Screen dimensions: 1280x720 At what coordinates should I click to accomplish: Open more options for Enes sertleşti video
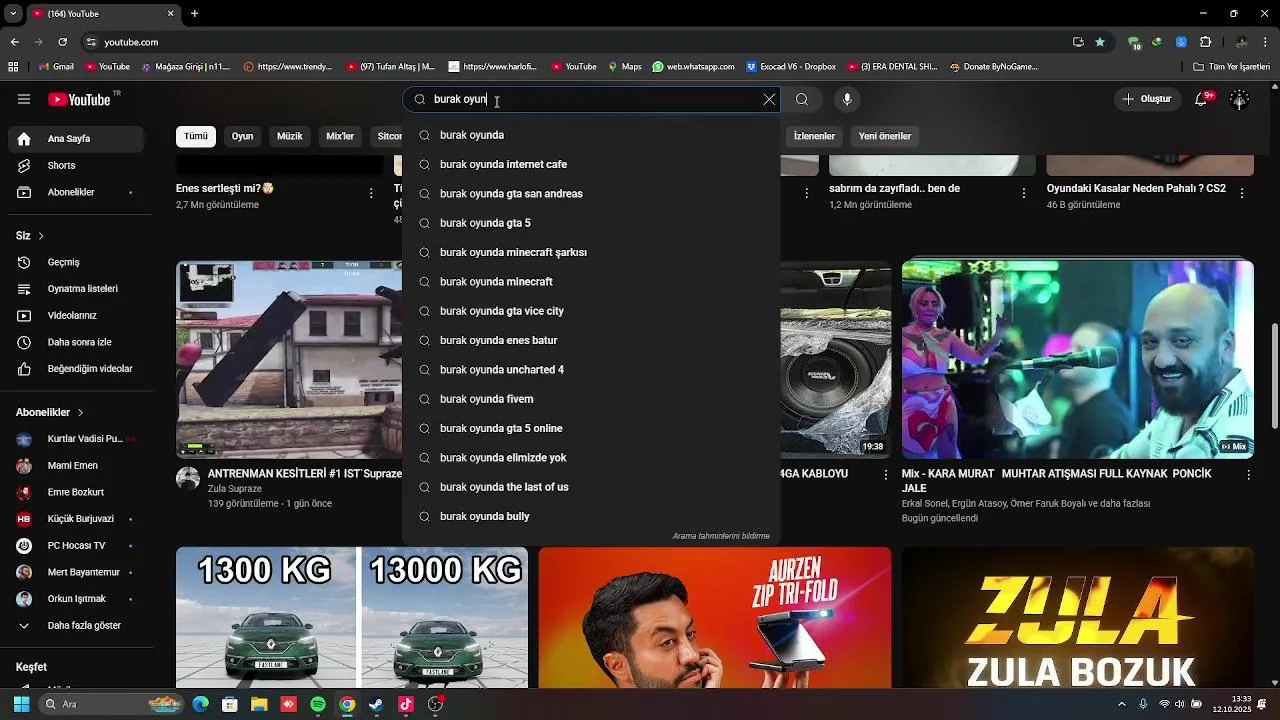[x=371, y=193]
